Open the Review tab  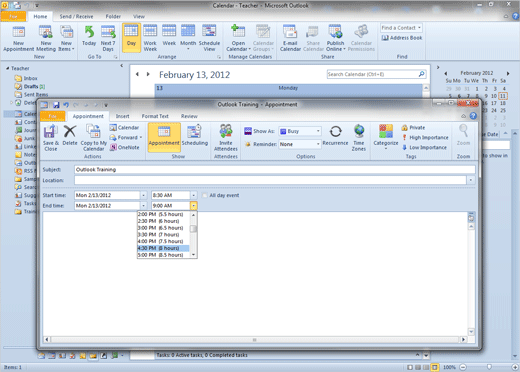click(x=189, y=116)
